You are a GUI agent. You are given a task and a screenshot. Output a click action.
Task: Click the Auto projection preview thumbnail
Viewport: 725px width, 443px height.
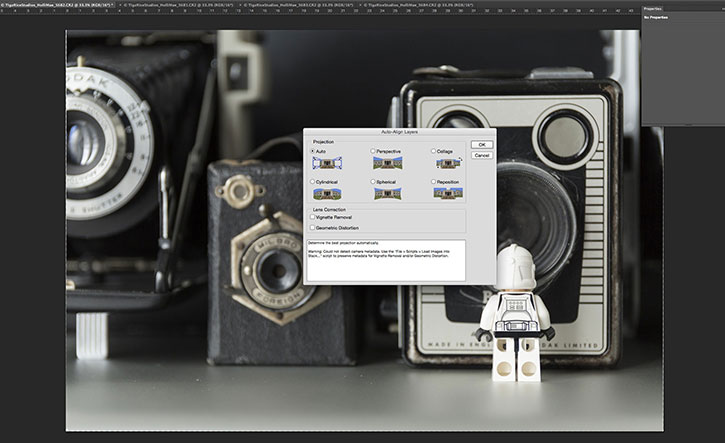327,163
